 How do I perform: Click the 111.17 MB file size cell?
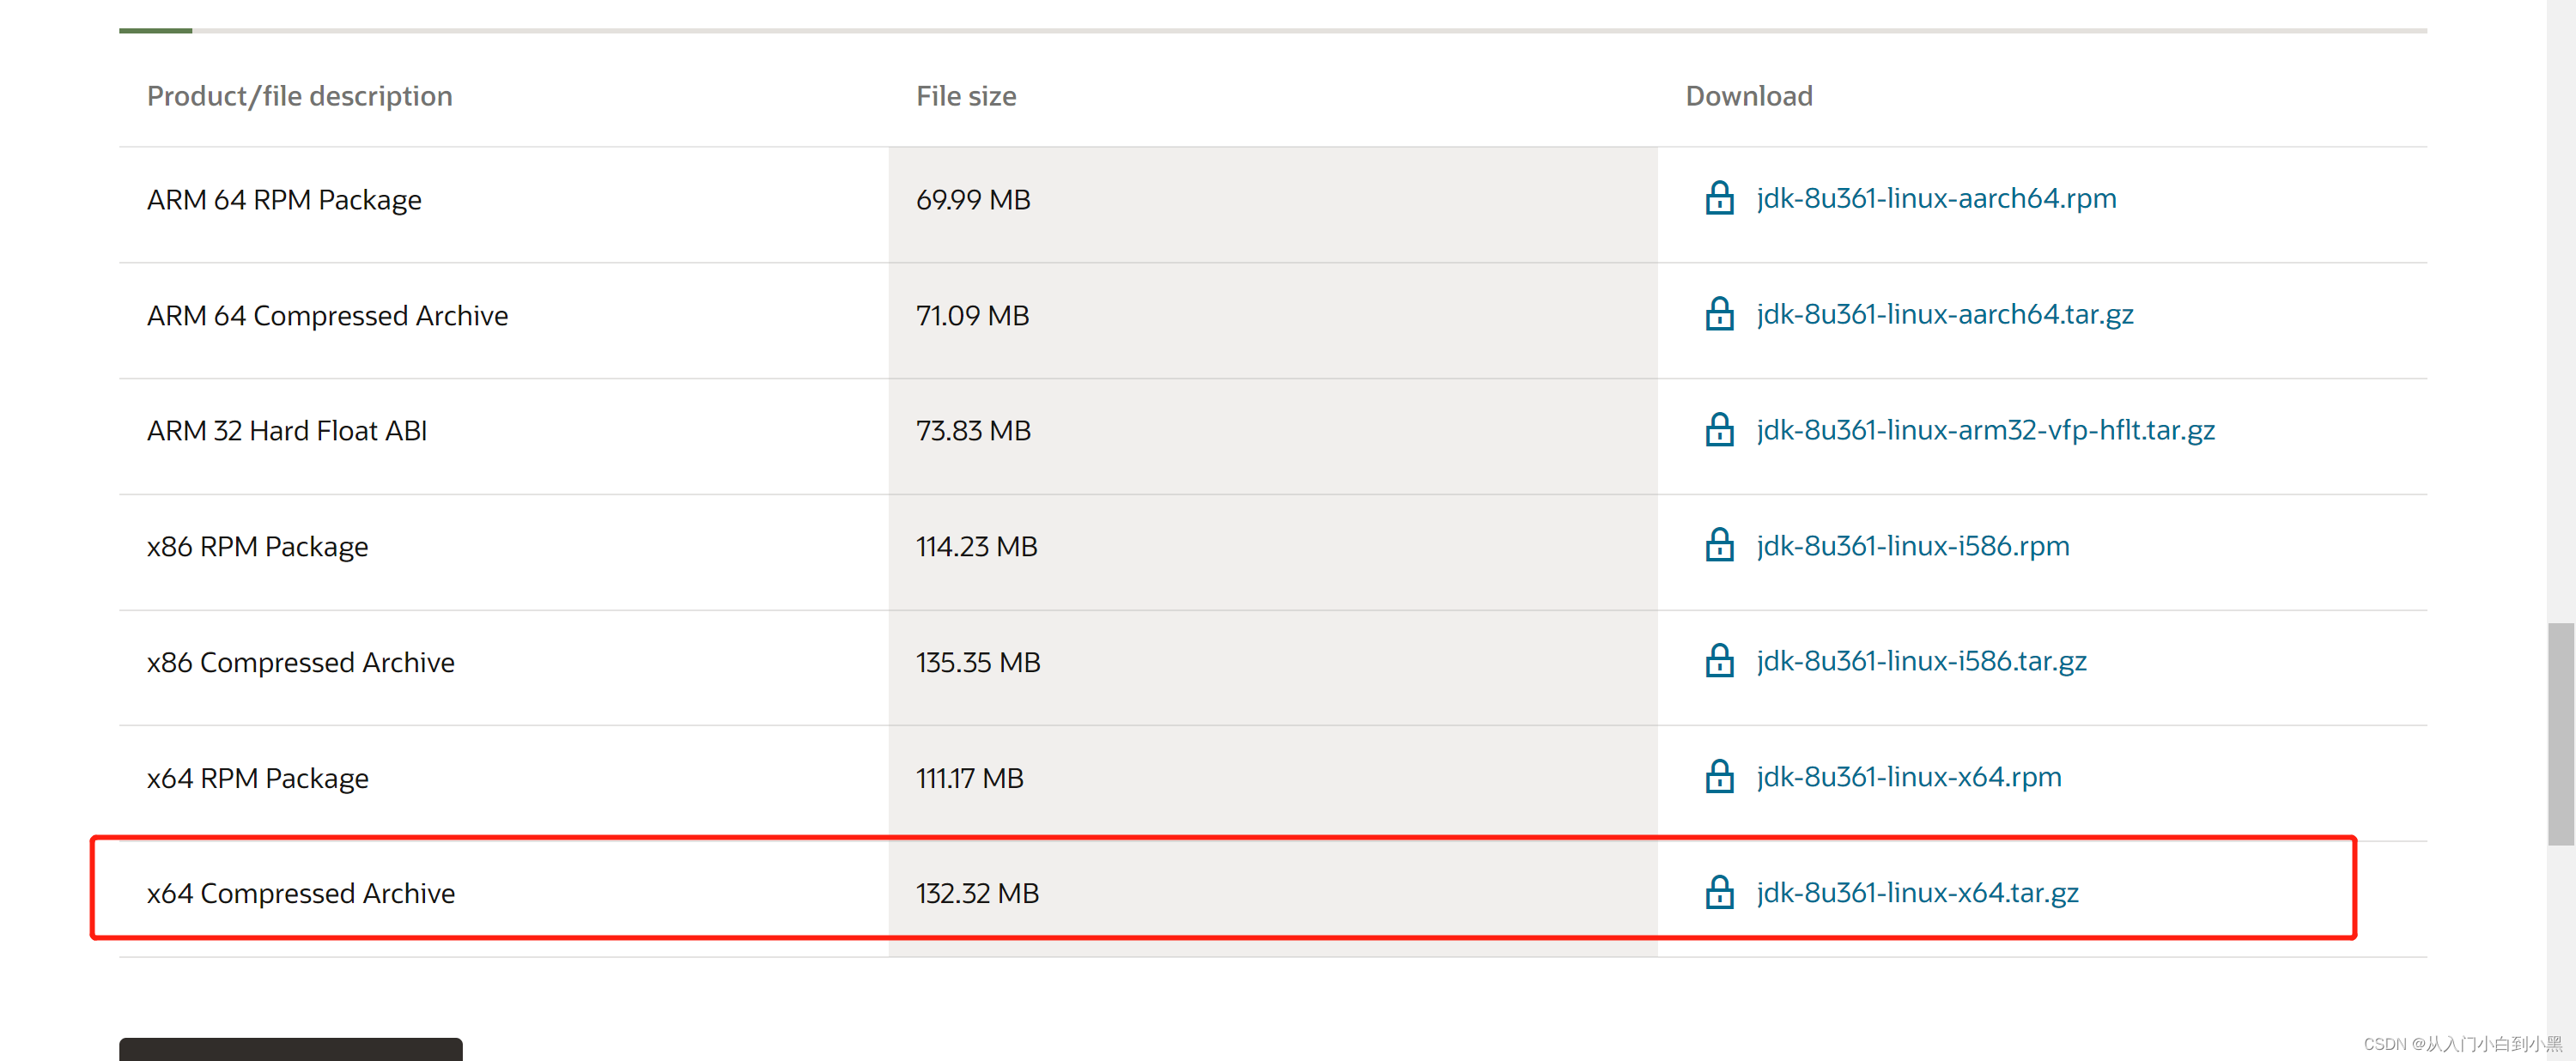1272,783
